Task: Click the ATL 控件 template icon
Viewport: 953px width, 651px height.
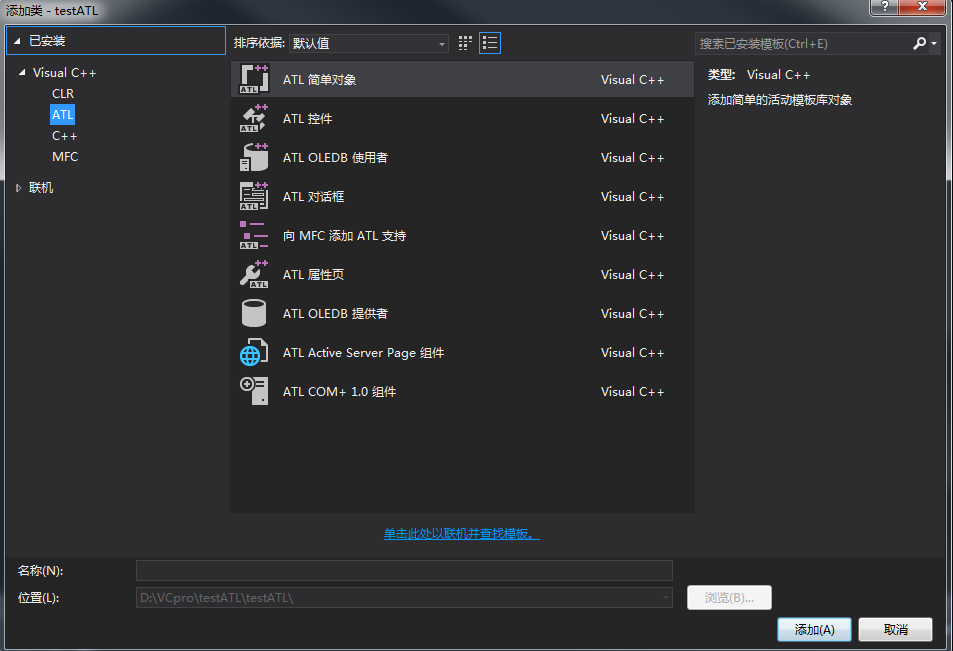Action: point(254,118)
